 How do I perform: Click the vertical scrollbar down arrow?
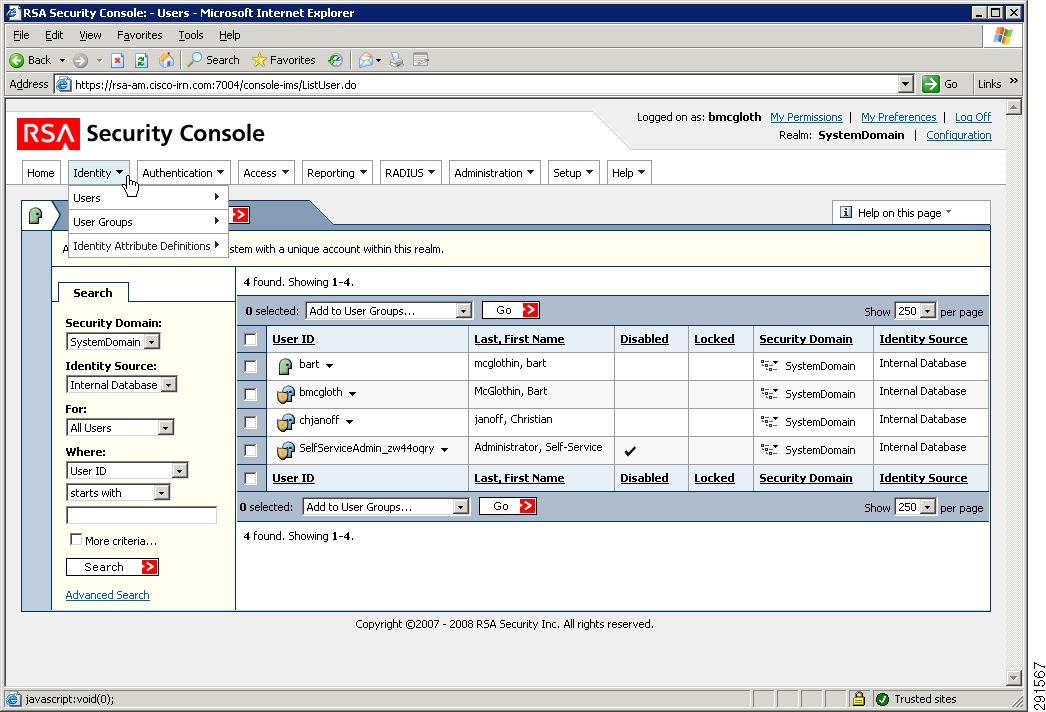point(1014,678)
